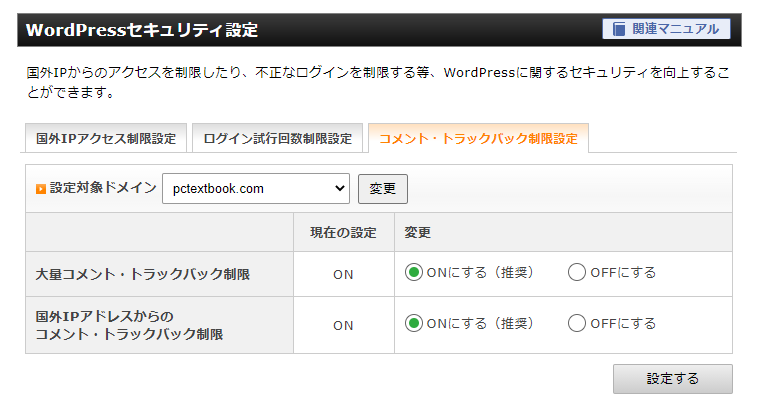Click the 現在の設定 column header
This screenshot has width=758, height=416.
[343, 232]
